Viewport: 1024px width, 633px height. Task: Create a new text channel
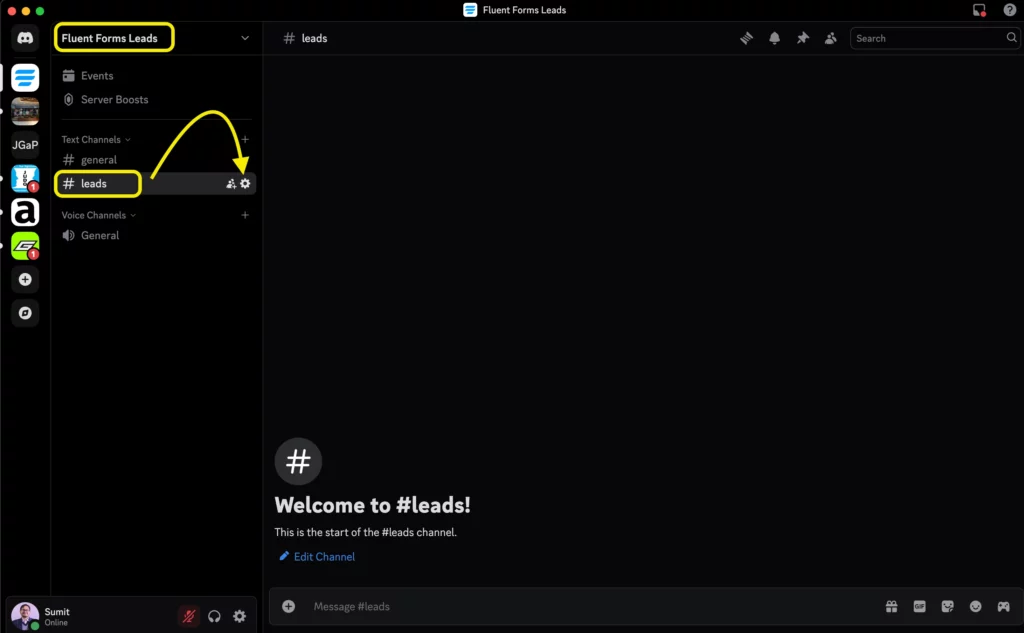tap(245, 139)
